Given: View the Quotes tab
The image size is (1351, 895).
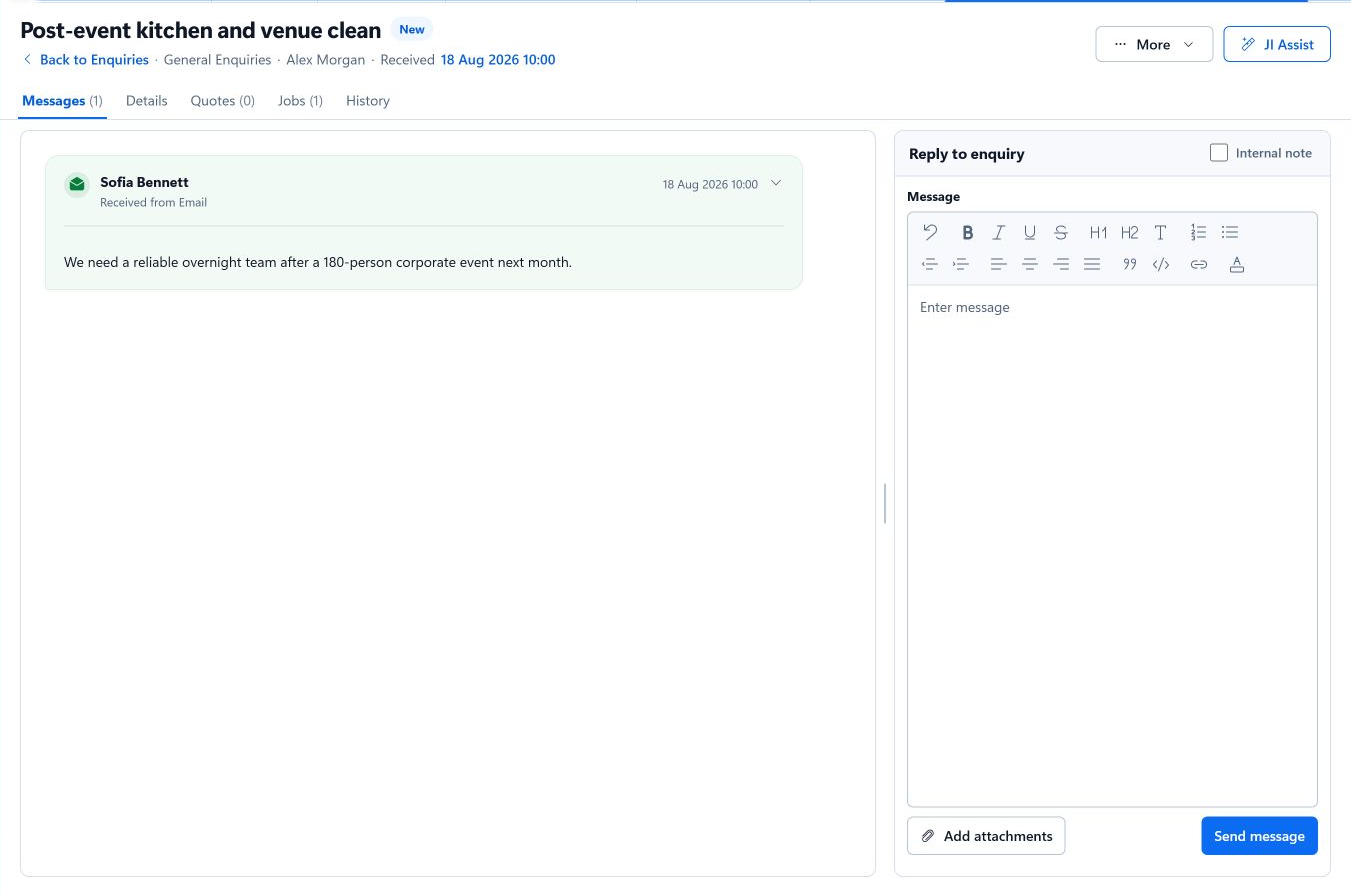Looking at the screenshot, I should coord(223,101).
